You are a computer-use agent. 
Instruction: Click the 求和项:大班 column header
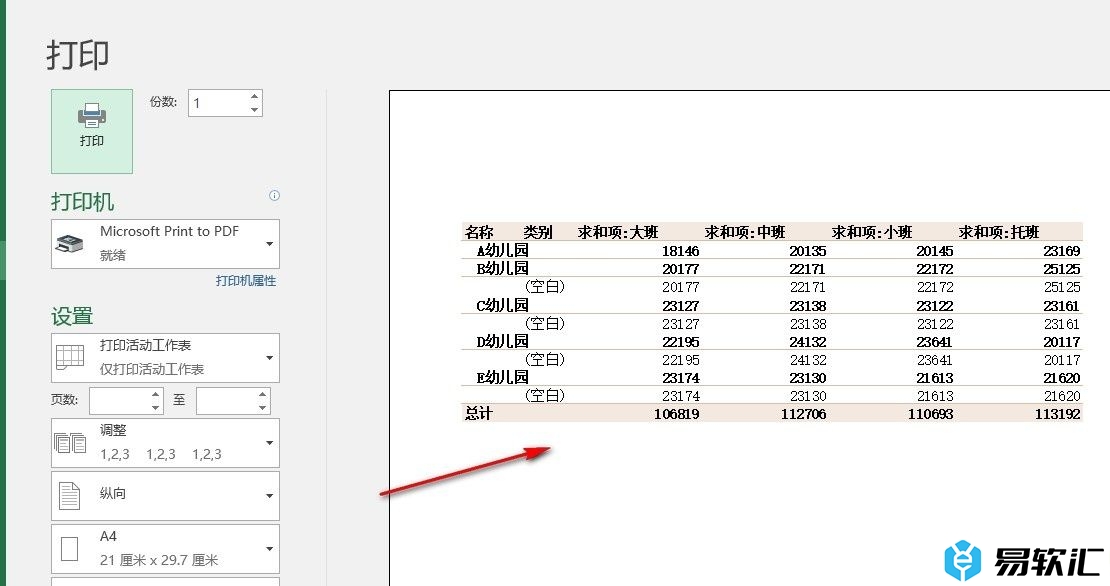click(618, 231)
